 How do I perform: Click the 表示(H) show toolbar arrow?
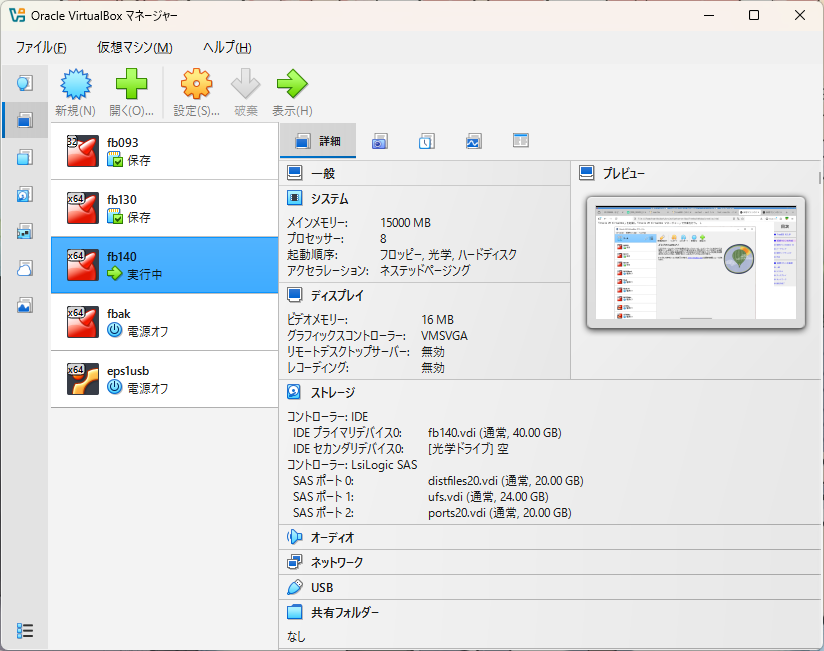click(292, 92)
